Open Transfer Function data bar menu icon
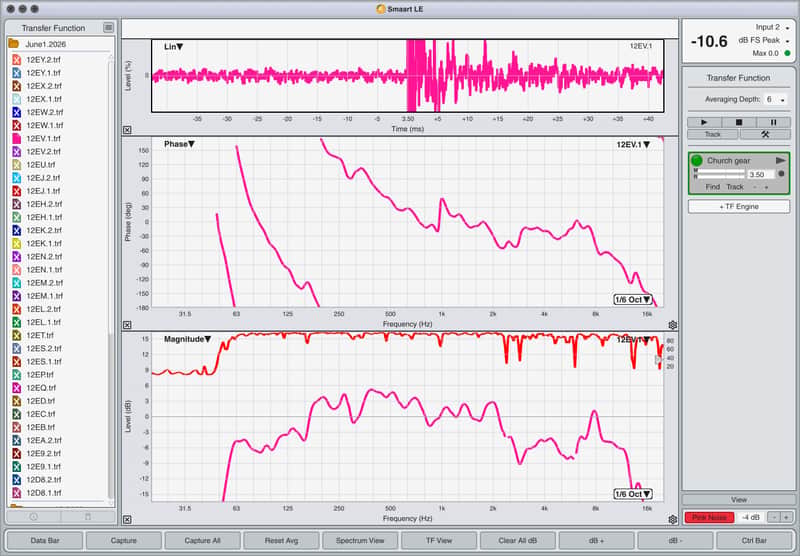 [x=108, y=28]
